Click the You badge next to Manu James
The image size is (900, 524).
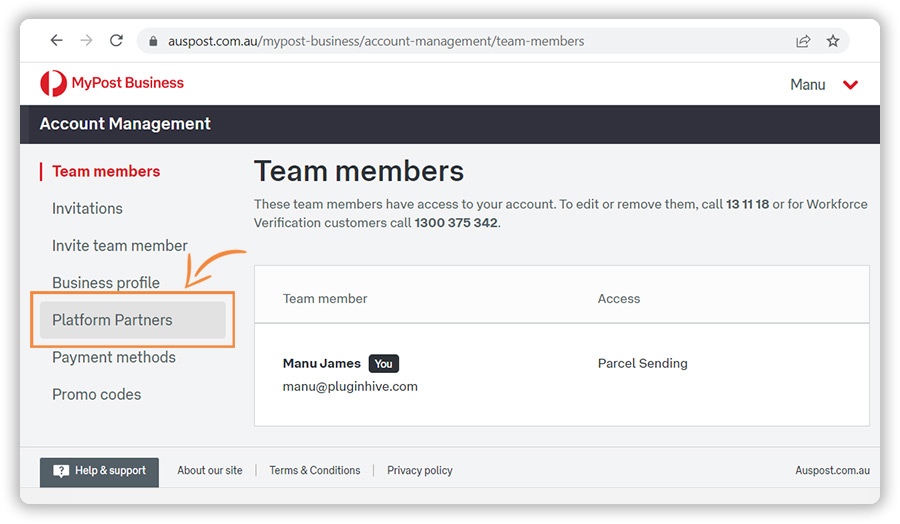(383, 364)
